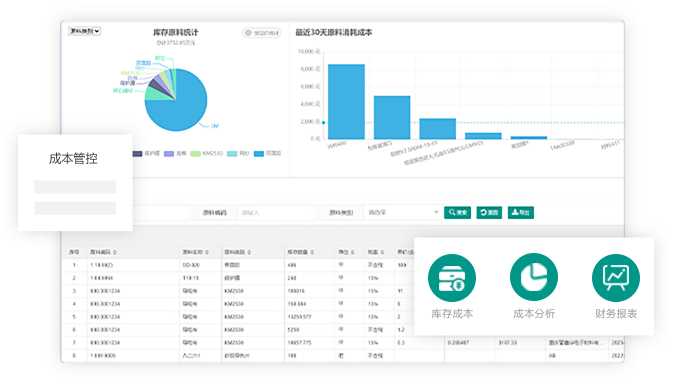Click the tallest bar in 30-day cost chart

coord(346,102)
